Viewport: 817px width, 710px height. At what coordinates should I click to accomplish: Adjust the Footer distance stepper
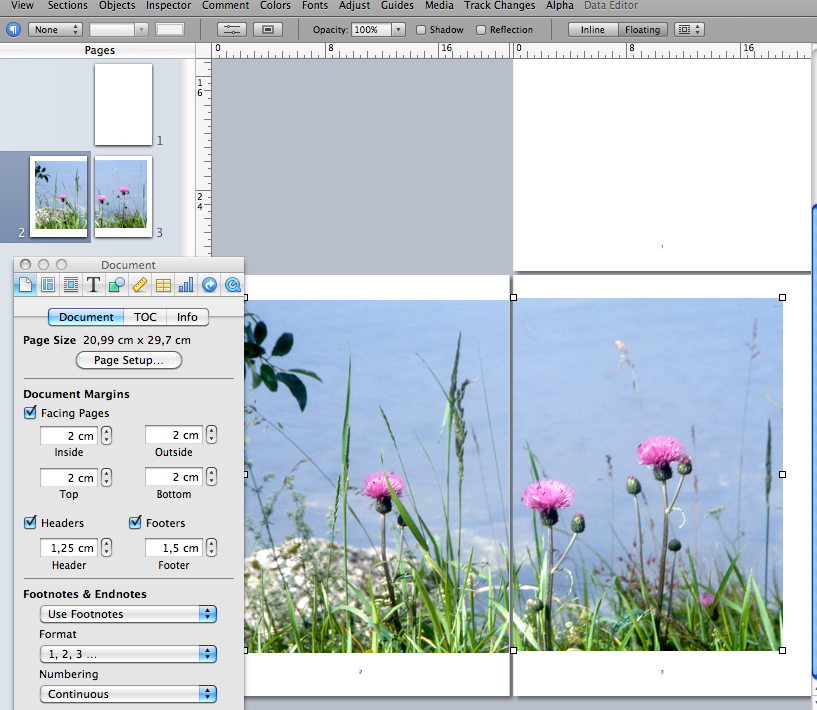point(212,547)
